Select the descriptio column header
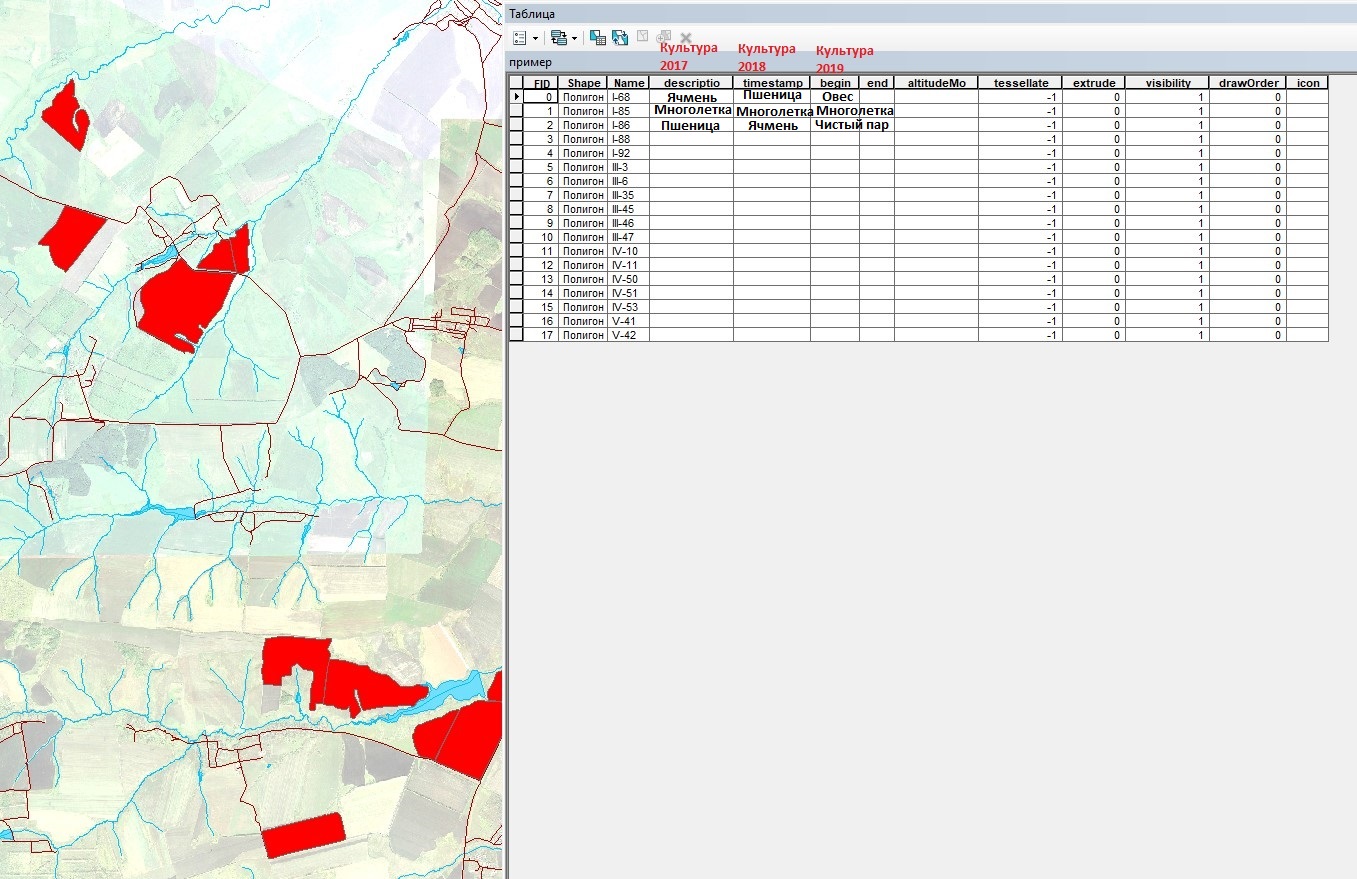This screenshot has height=879, width=1357. point(691,83)
